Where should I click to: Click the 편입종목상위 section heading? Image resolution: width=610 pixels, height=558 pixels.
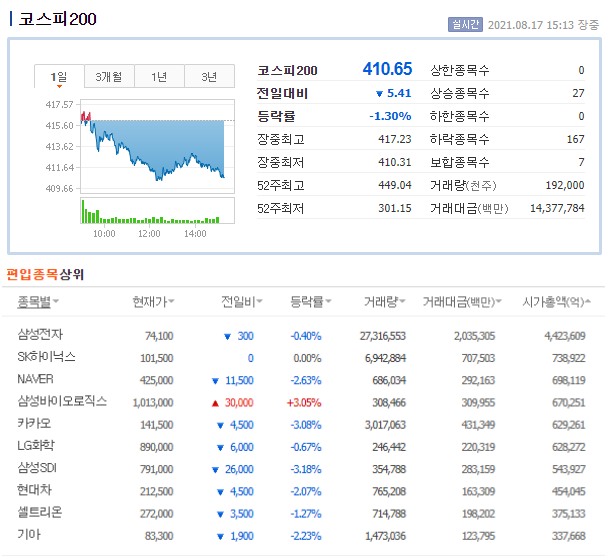coord(45,274)
